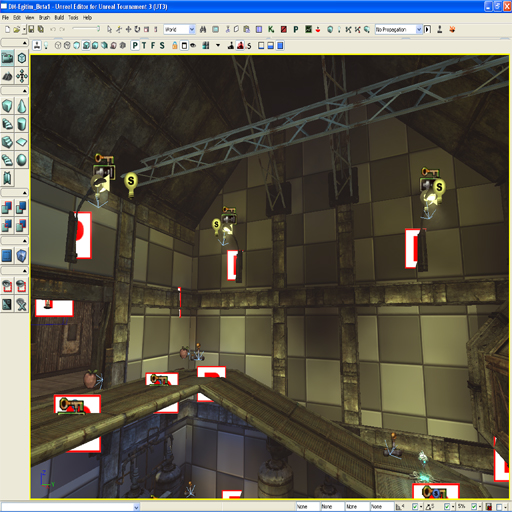Open the Edit menu
Viewport: 512px width, 512px height.
pos(17,18)
